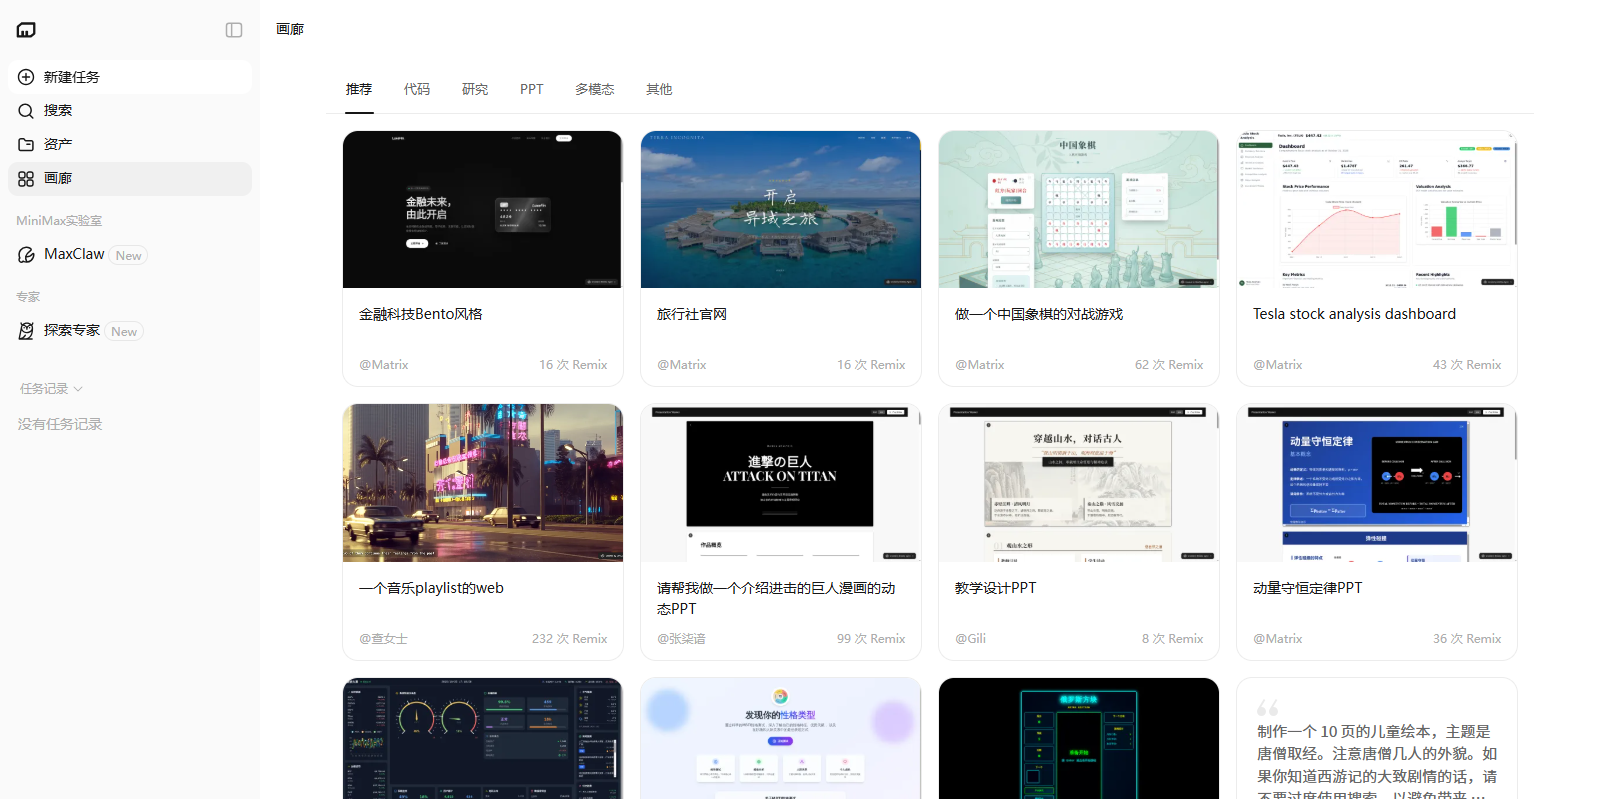The height and width of the screenshot is (799, 1598).
Task: Click the MiniMax logo icon
Action: click(x=26, y=30)
